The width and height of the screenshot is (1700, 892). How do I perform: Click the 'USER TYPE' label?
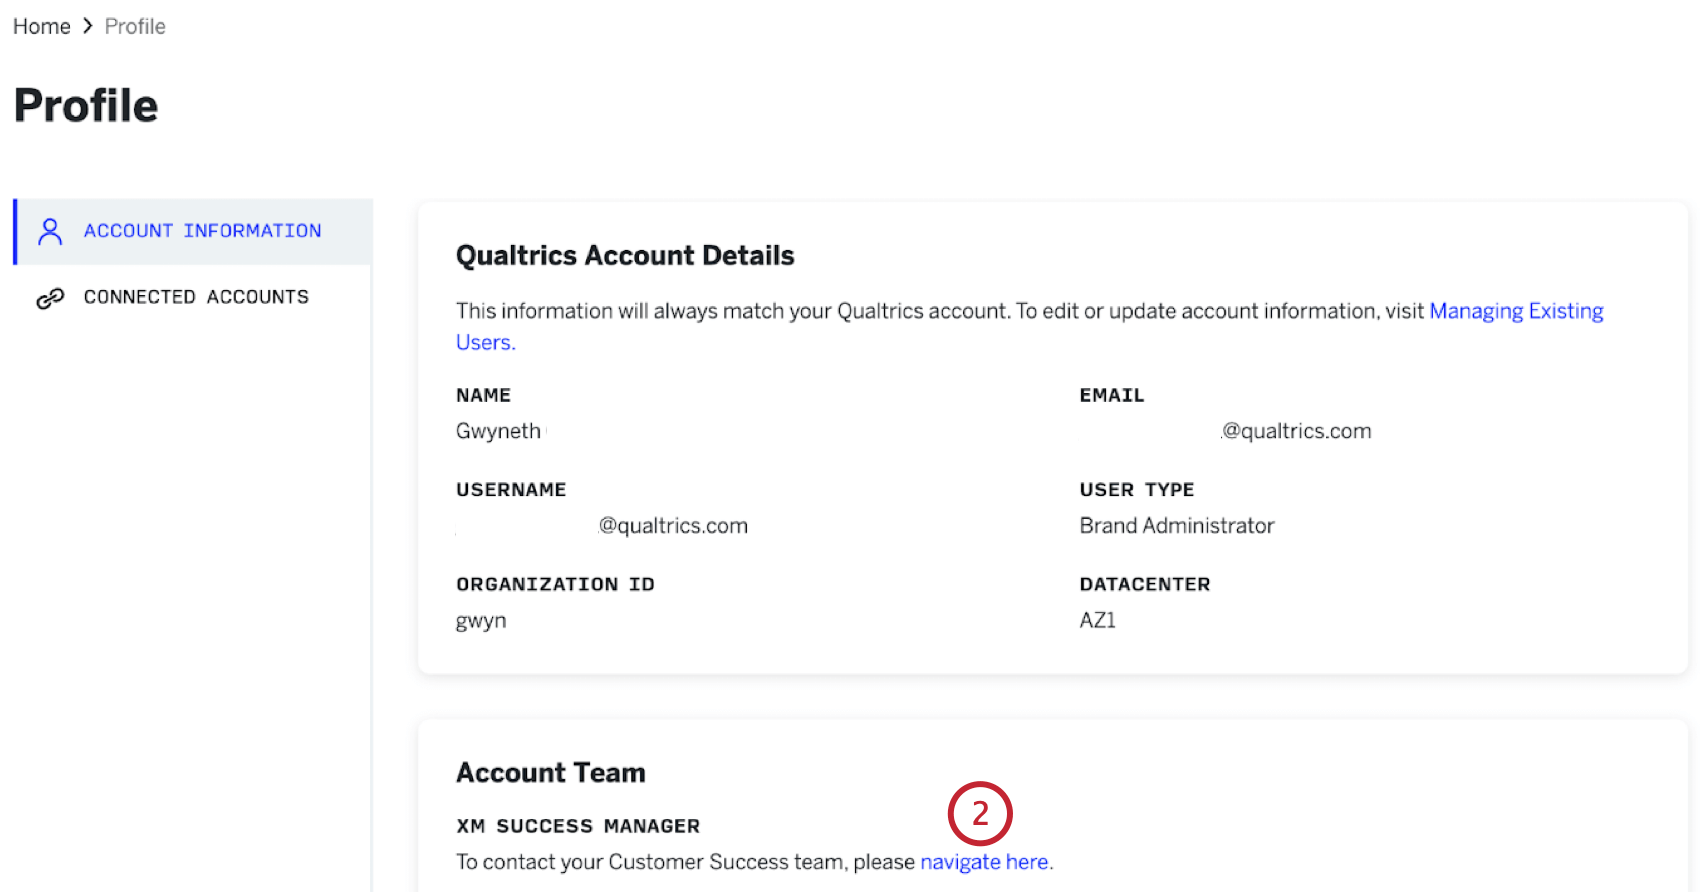(1137, 490)
